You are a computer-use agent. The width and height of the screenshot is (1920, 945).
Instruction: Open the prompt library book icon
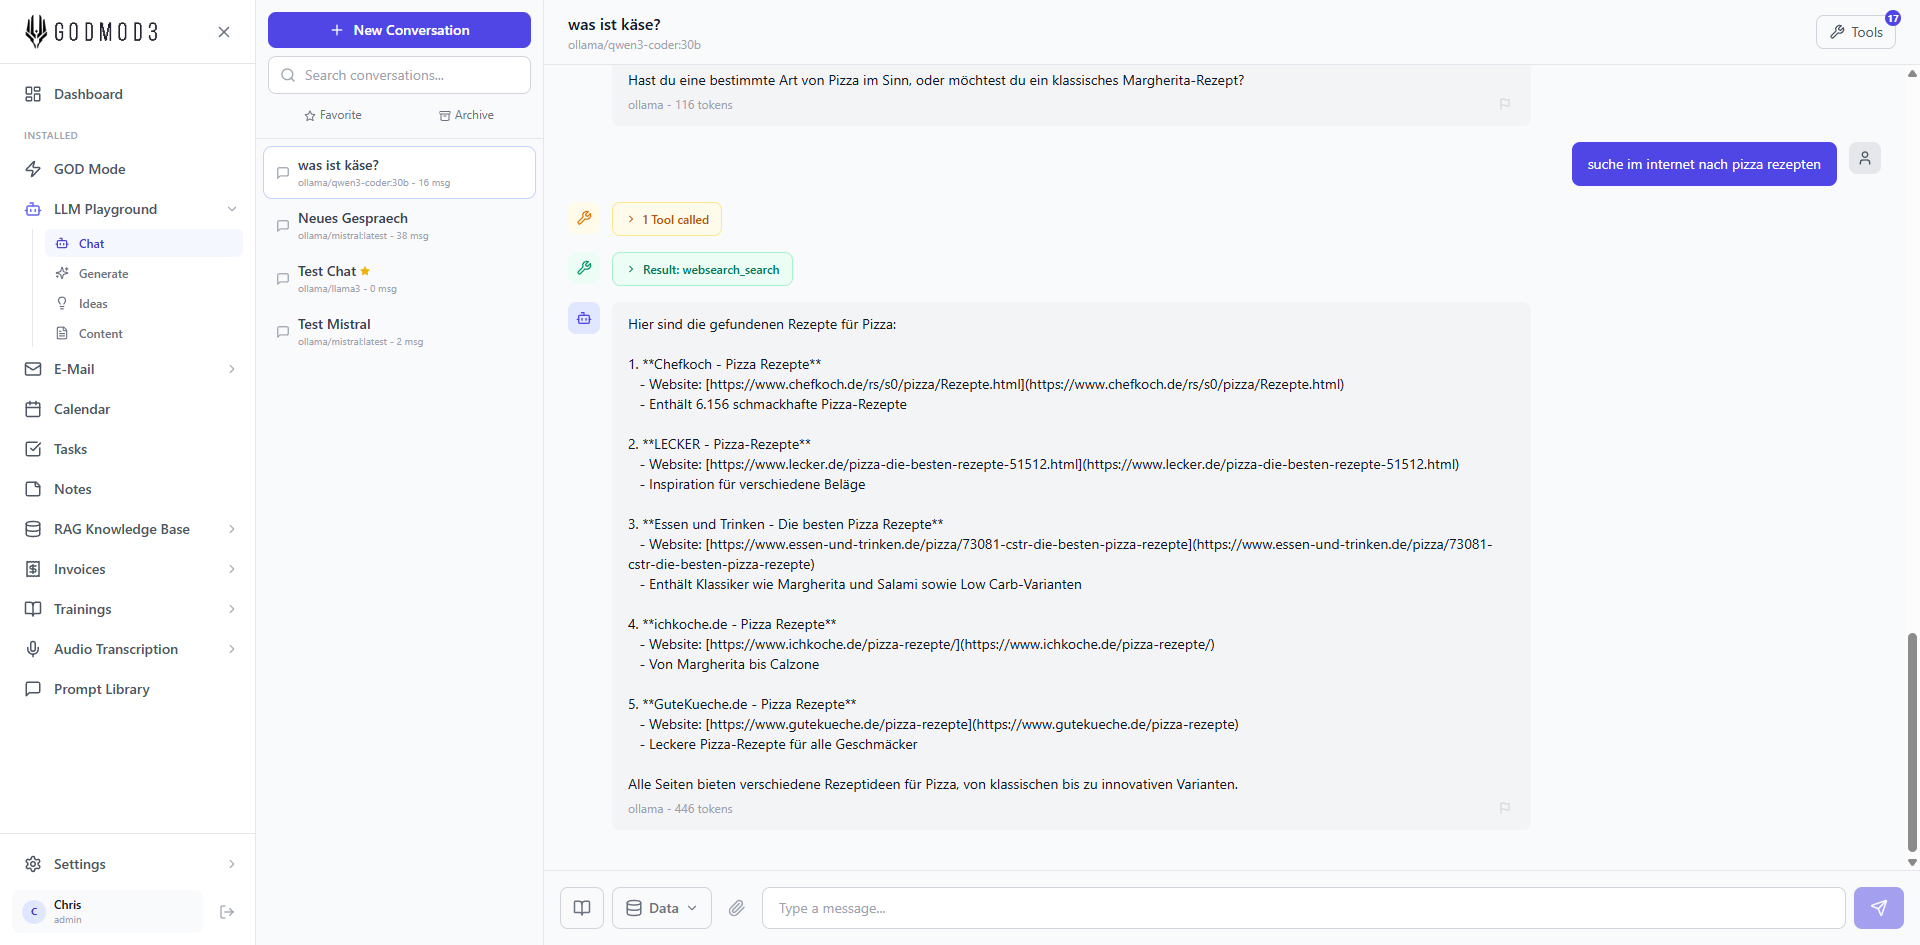[x=582, y=908]
